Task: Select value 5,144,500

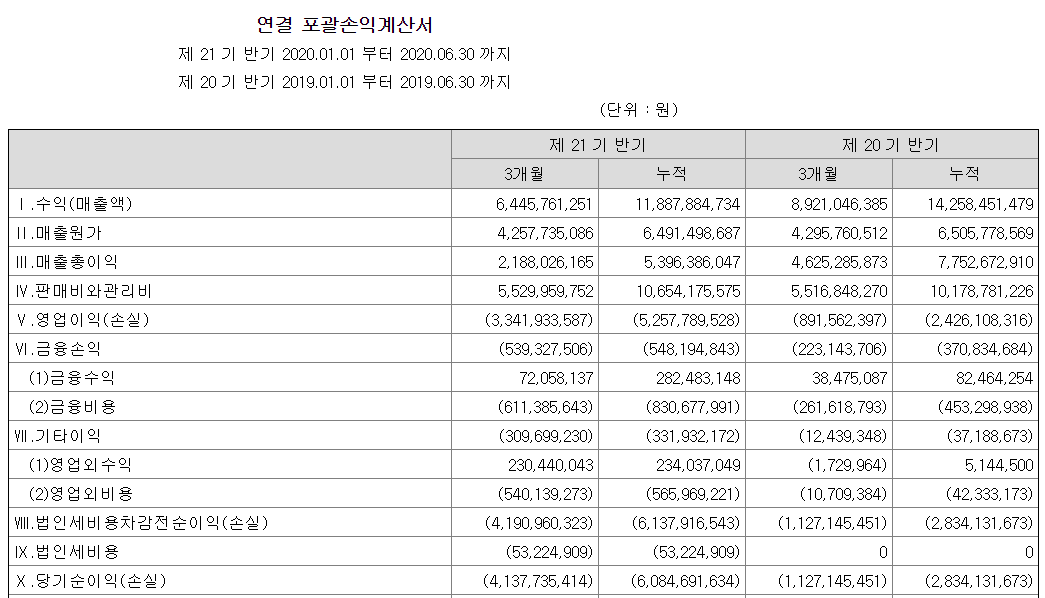Action: [998, 465]
